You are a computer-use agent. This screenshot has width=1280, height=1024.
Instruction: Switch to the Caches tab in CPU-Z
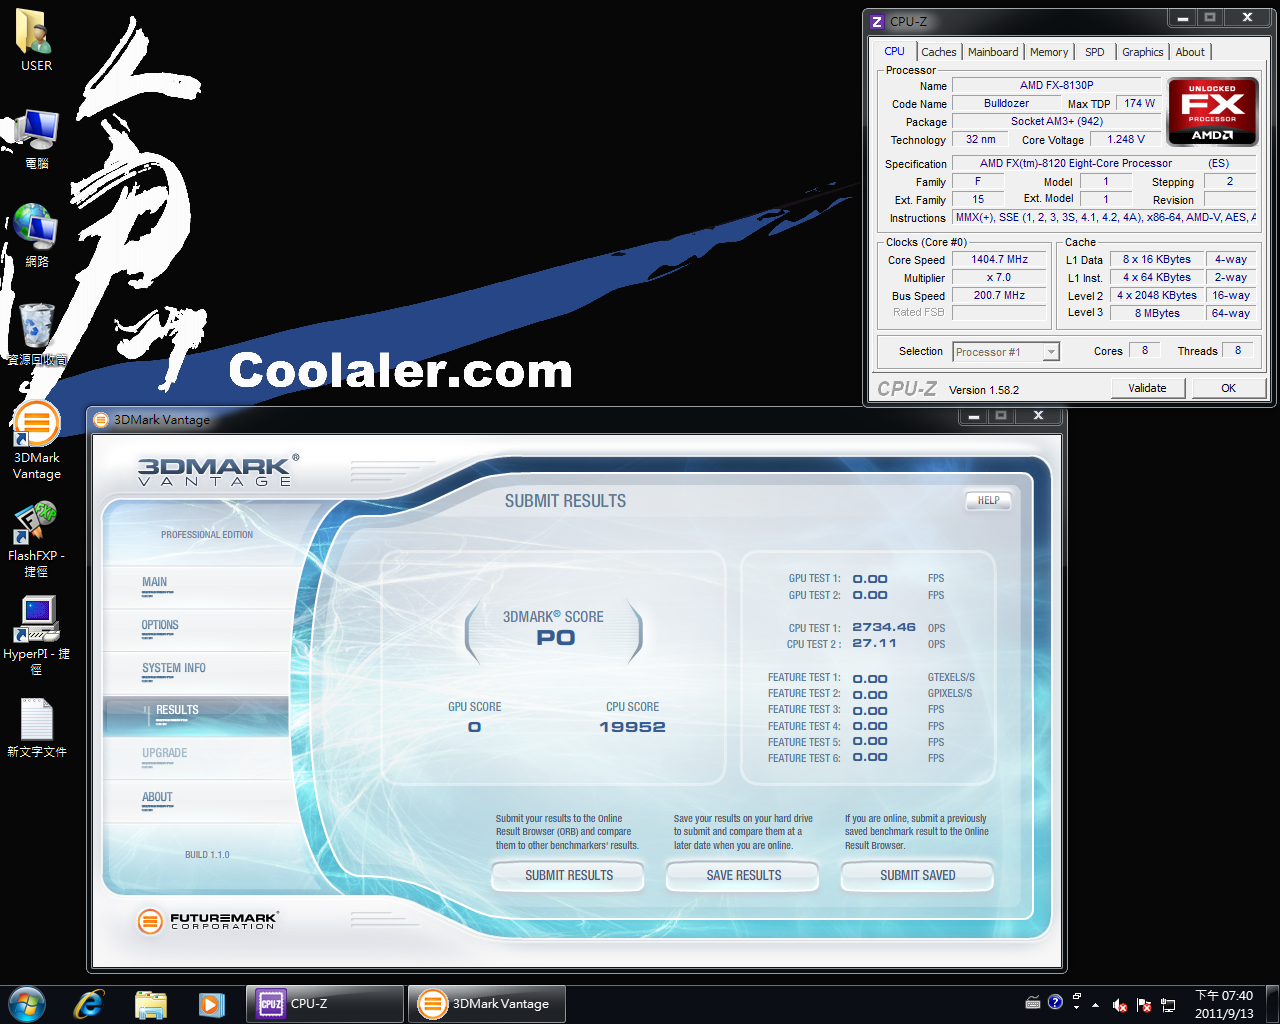coord(939,52)
